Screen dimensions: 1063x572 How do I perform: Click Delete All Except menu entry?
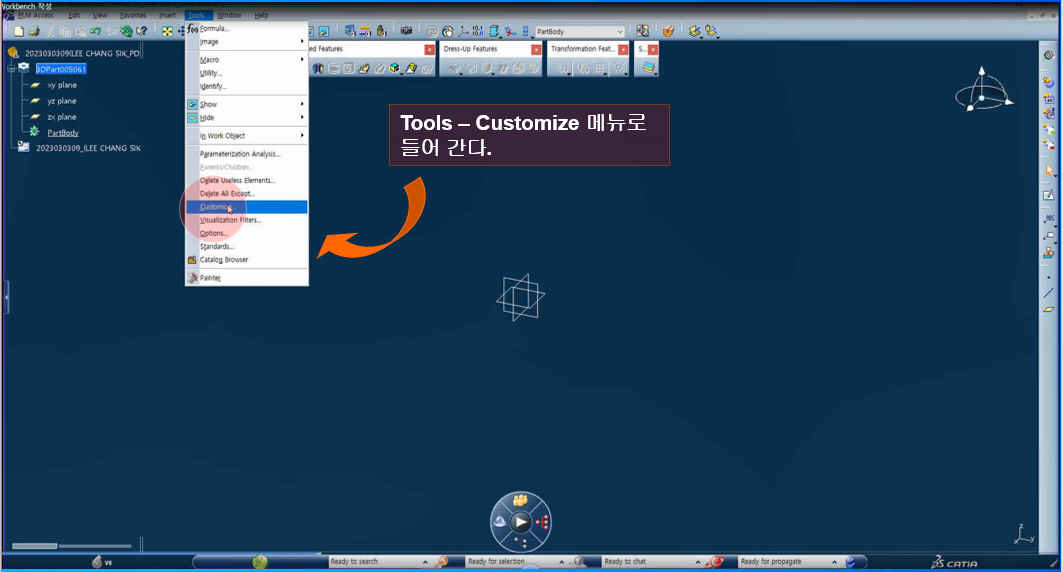(x=247, y=194)
